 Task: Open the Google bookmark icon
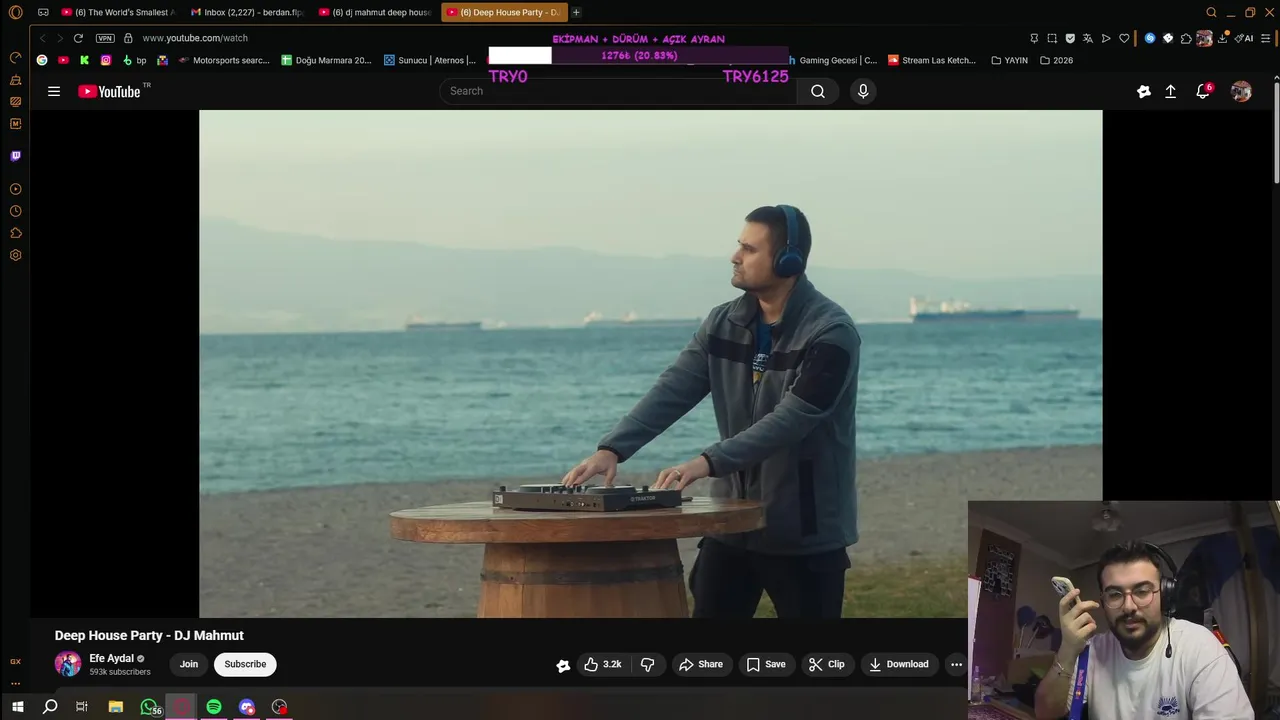coord(42,60)
